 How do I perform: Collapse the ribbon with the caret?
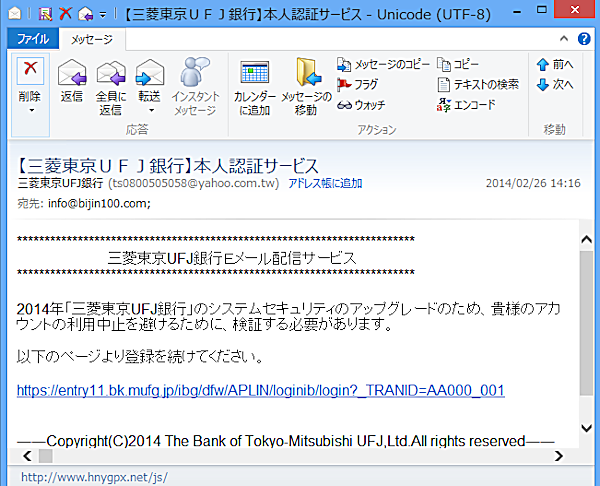pos(564,38)
